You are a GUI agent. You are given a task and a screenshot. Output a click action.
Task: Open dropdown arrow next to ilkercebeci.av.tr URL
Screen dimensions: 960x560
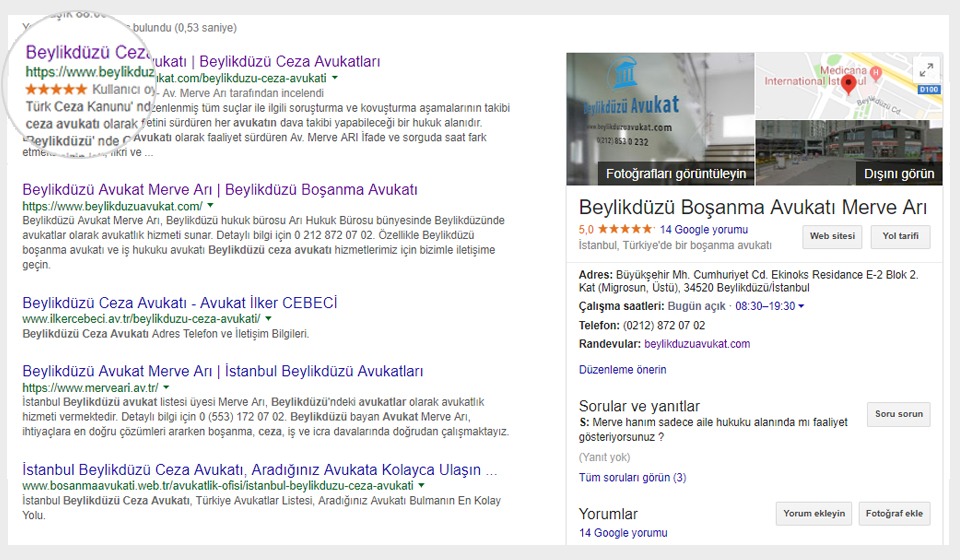coord(268,318)
